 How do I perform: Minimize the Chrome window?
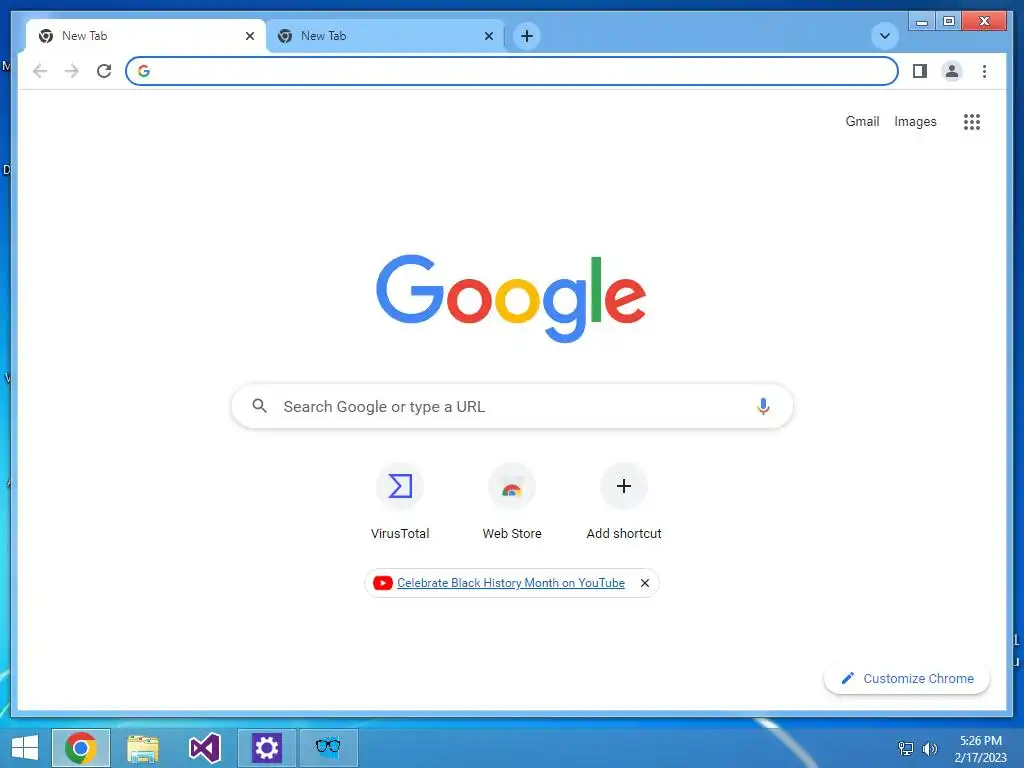click(x=921, y=21)
